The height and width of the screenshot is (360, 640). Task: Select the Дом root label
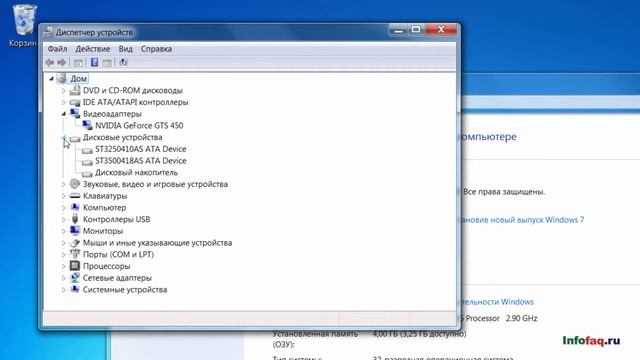[x=78, y=78]
